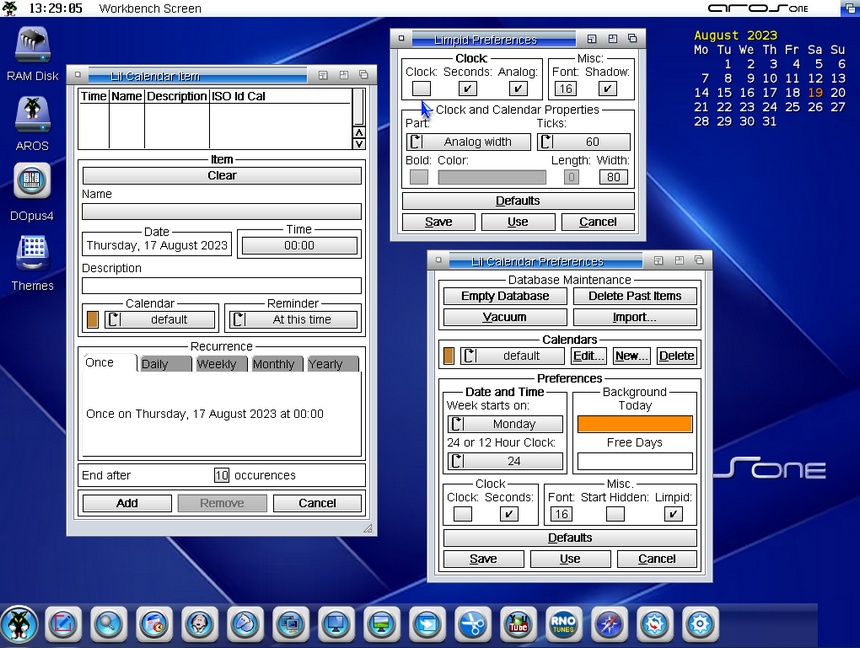Open the DOpus4 desktop icon

pyautogui.click(x=32, y=184)
